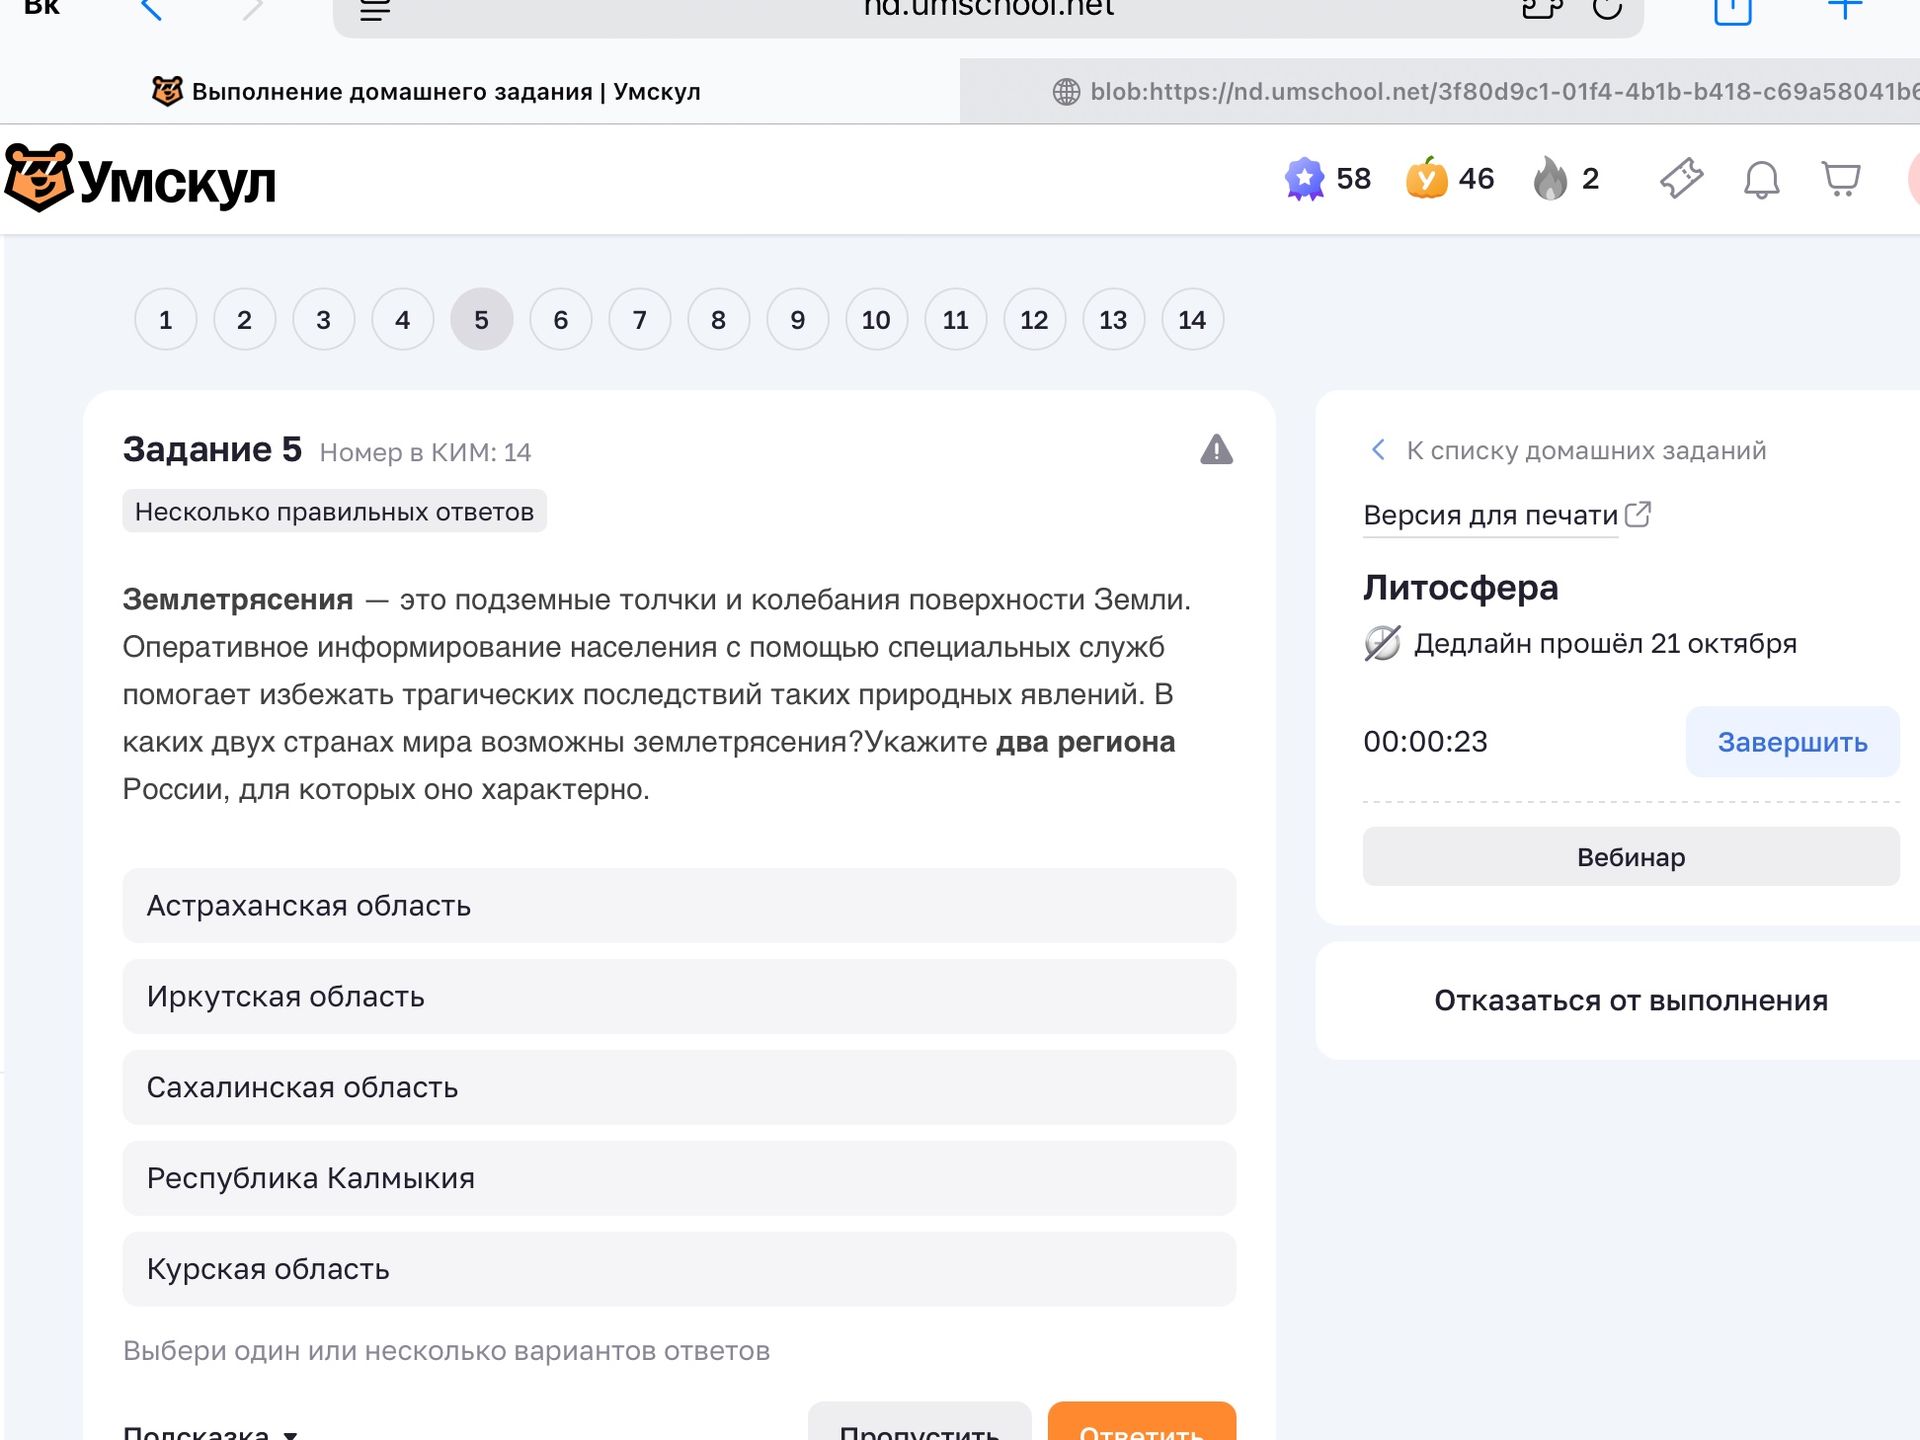Viewport: 1920px width, 1440px height.
Task: Click the Задание 5 heading
Action: [x=212, y=450]
